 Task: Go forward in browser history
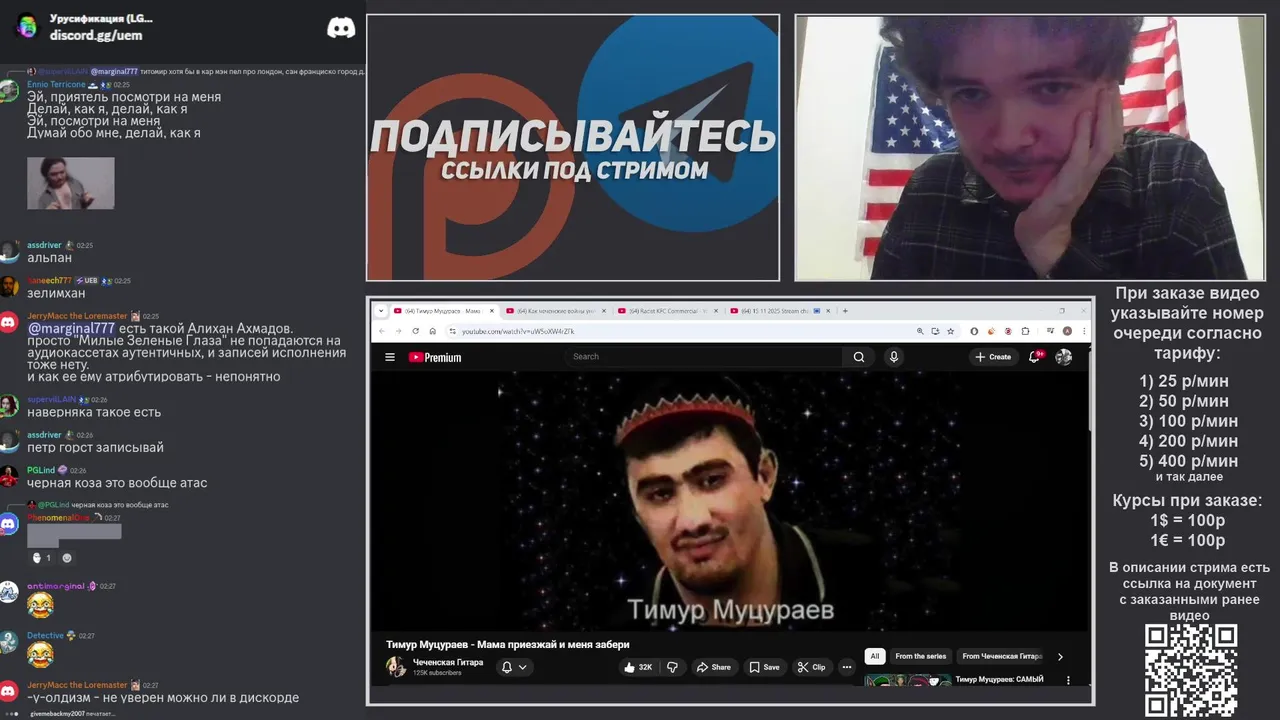397,331
